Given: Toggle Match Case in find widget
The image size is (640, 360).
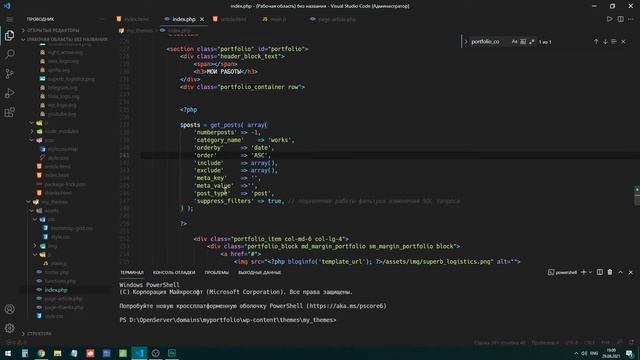Looking at the screenshot, I should 514,42.
